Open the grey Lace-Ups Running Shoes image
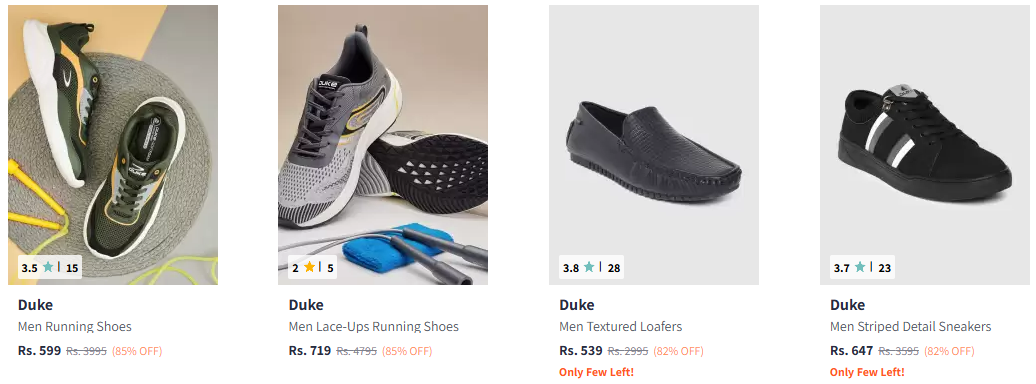This screenshot has width=1036, height=384. coord(383,145)
